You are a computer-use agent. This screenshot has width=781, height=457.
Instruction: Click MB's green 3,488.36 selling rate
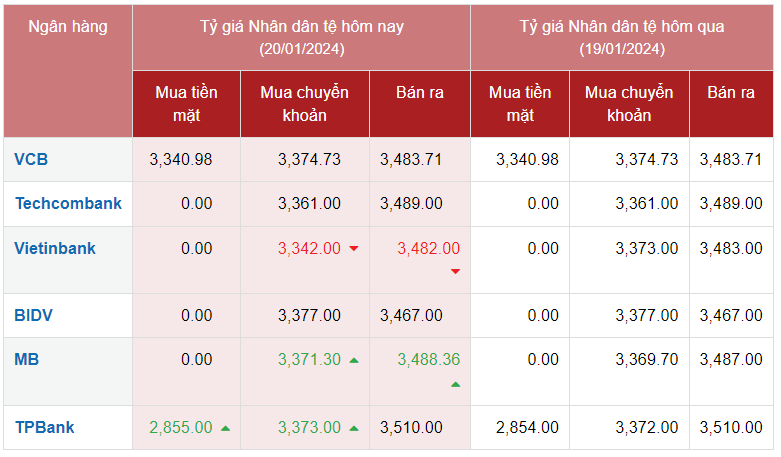click(x=429, y=359)
